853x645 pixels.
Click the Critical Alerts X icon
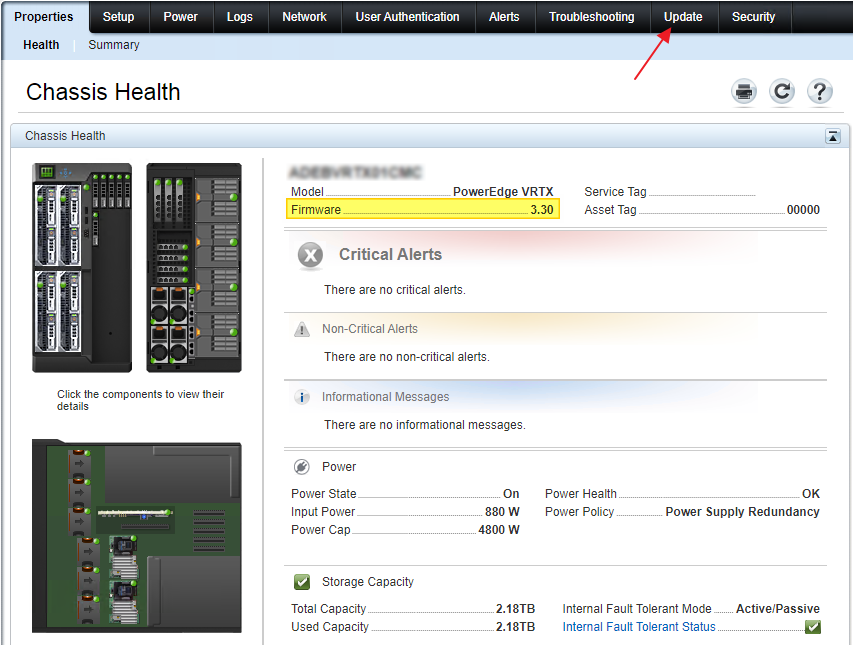(x=310, y=256)
